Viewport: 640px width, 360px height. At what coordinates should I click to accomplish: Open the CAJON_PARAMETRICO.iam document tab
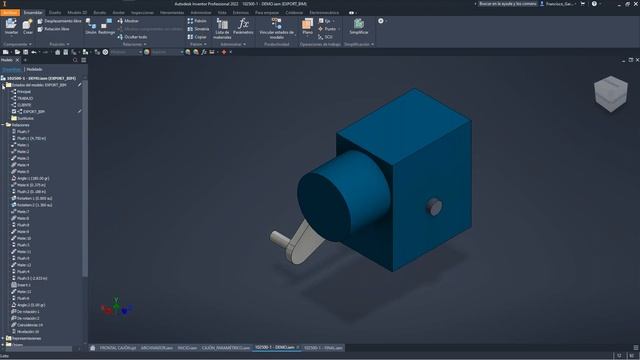[226, 348]
